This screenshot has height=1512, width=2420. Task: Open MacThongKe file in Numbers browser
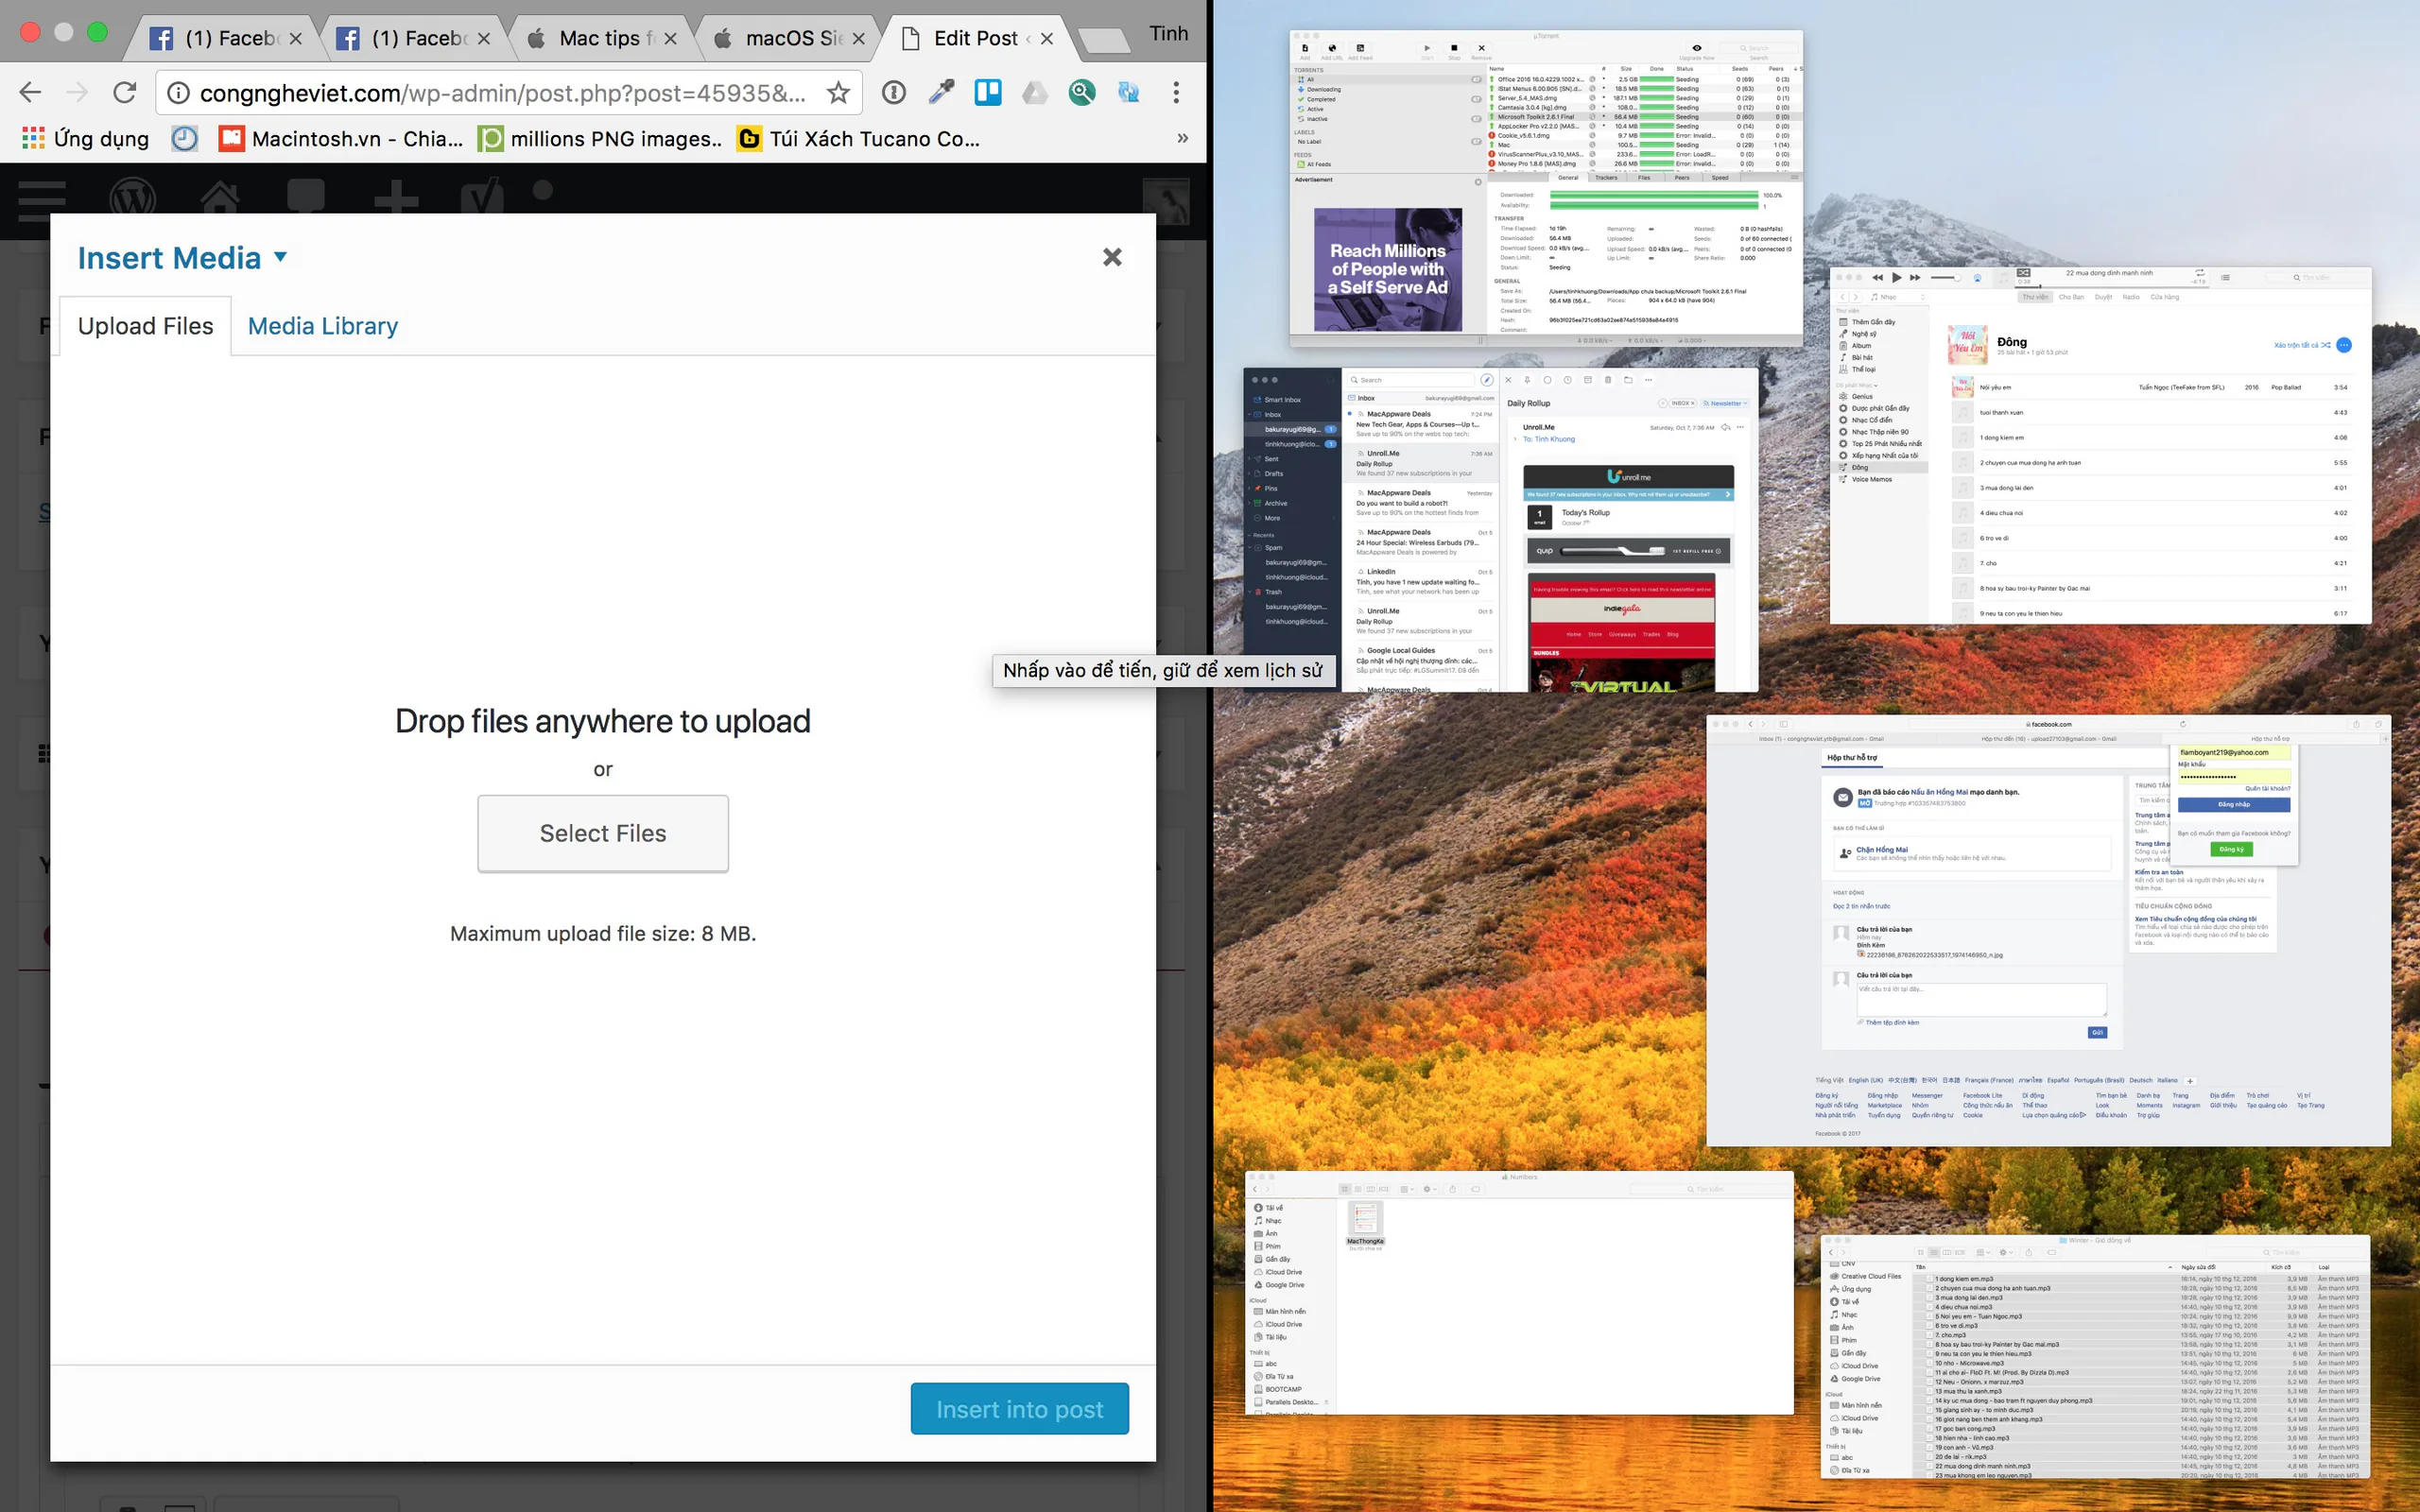click(x=1365, y=1226)
